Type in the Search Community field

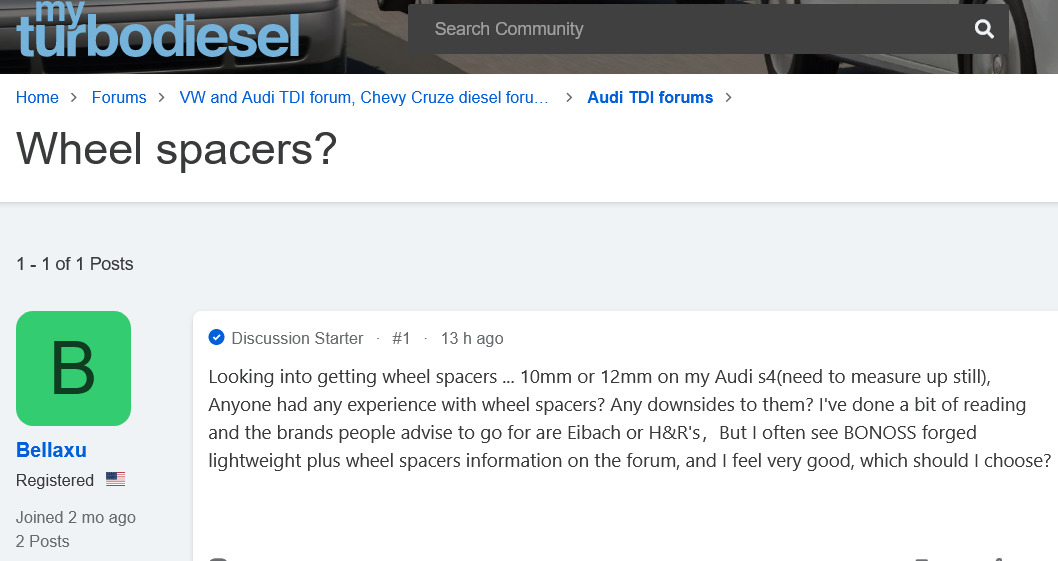(690, 29)
